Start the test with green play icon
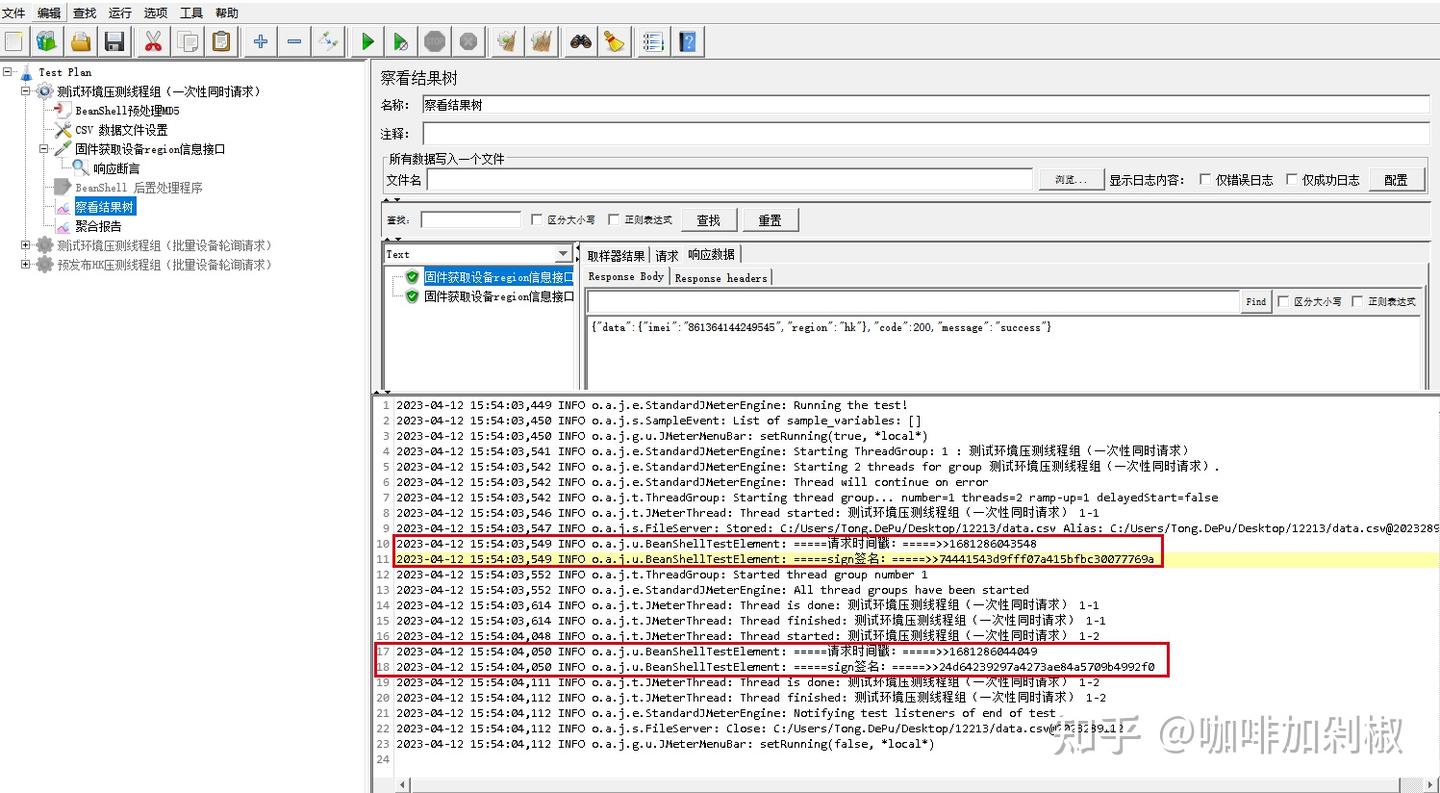This screenshot has height=793, width=1440. click(368, 41)
